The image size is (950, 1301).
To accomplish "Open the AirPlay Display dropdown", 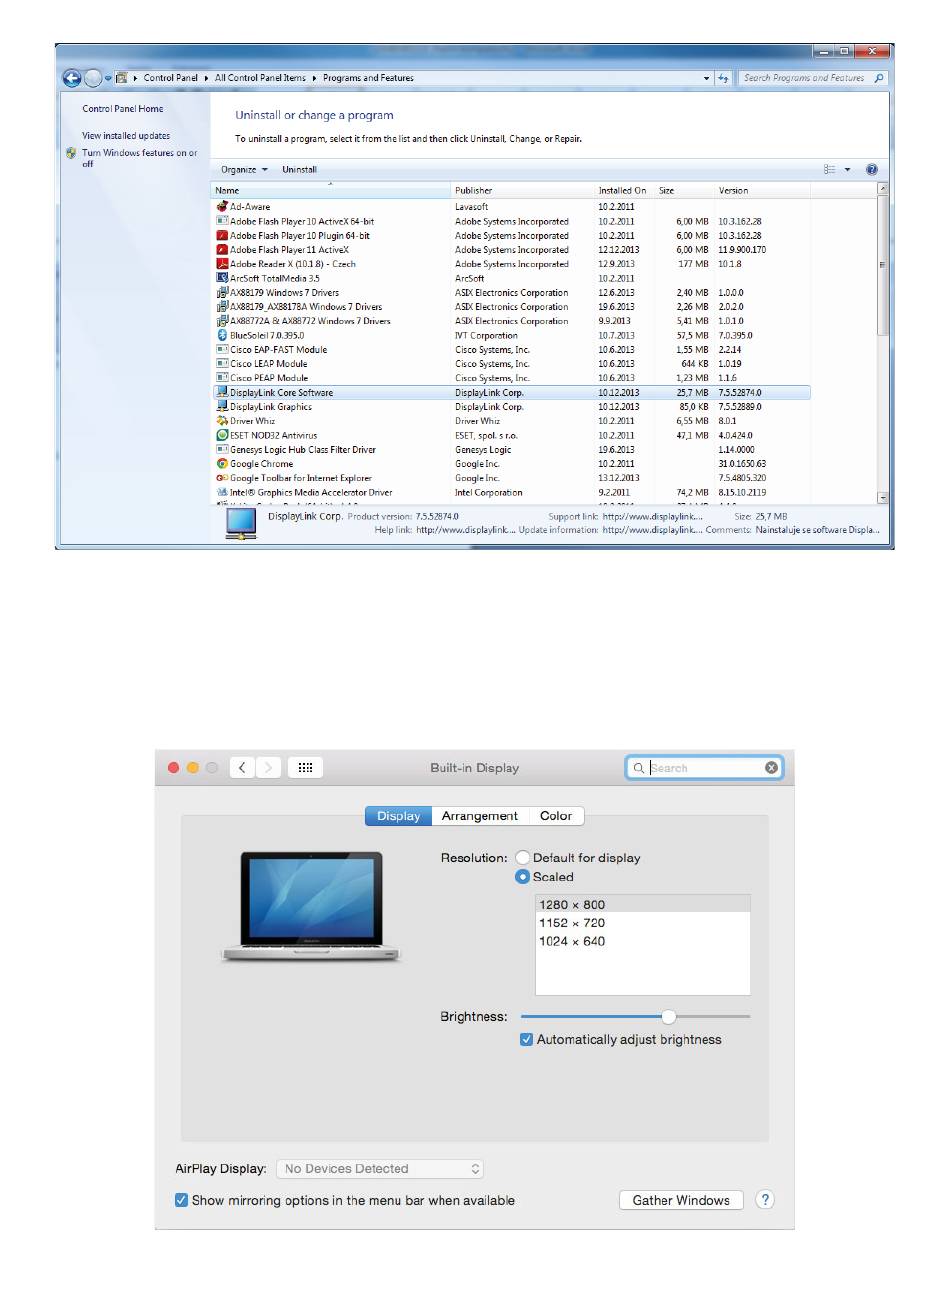I will (380, 1168).
